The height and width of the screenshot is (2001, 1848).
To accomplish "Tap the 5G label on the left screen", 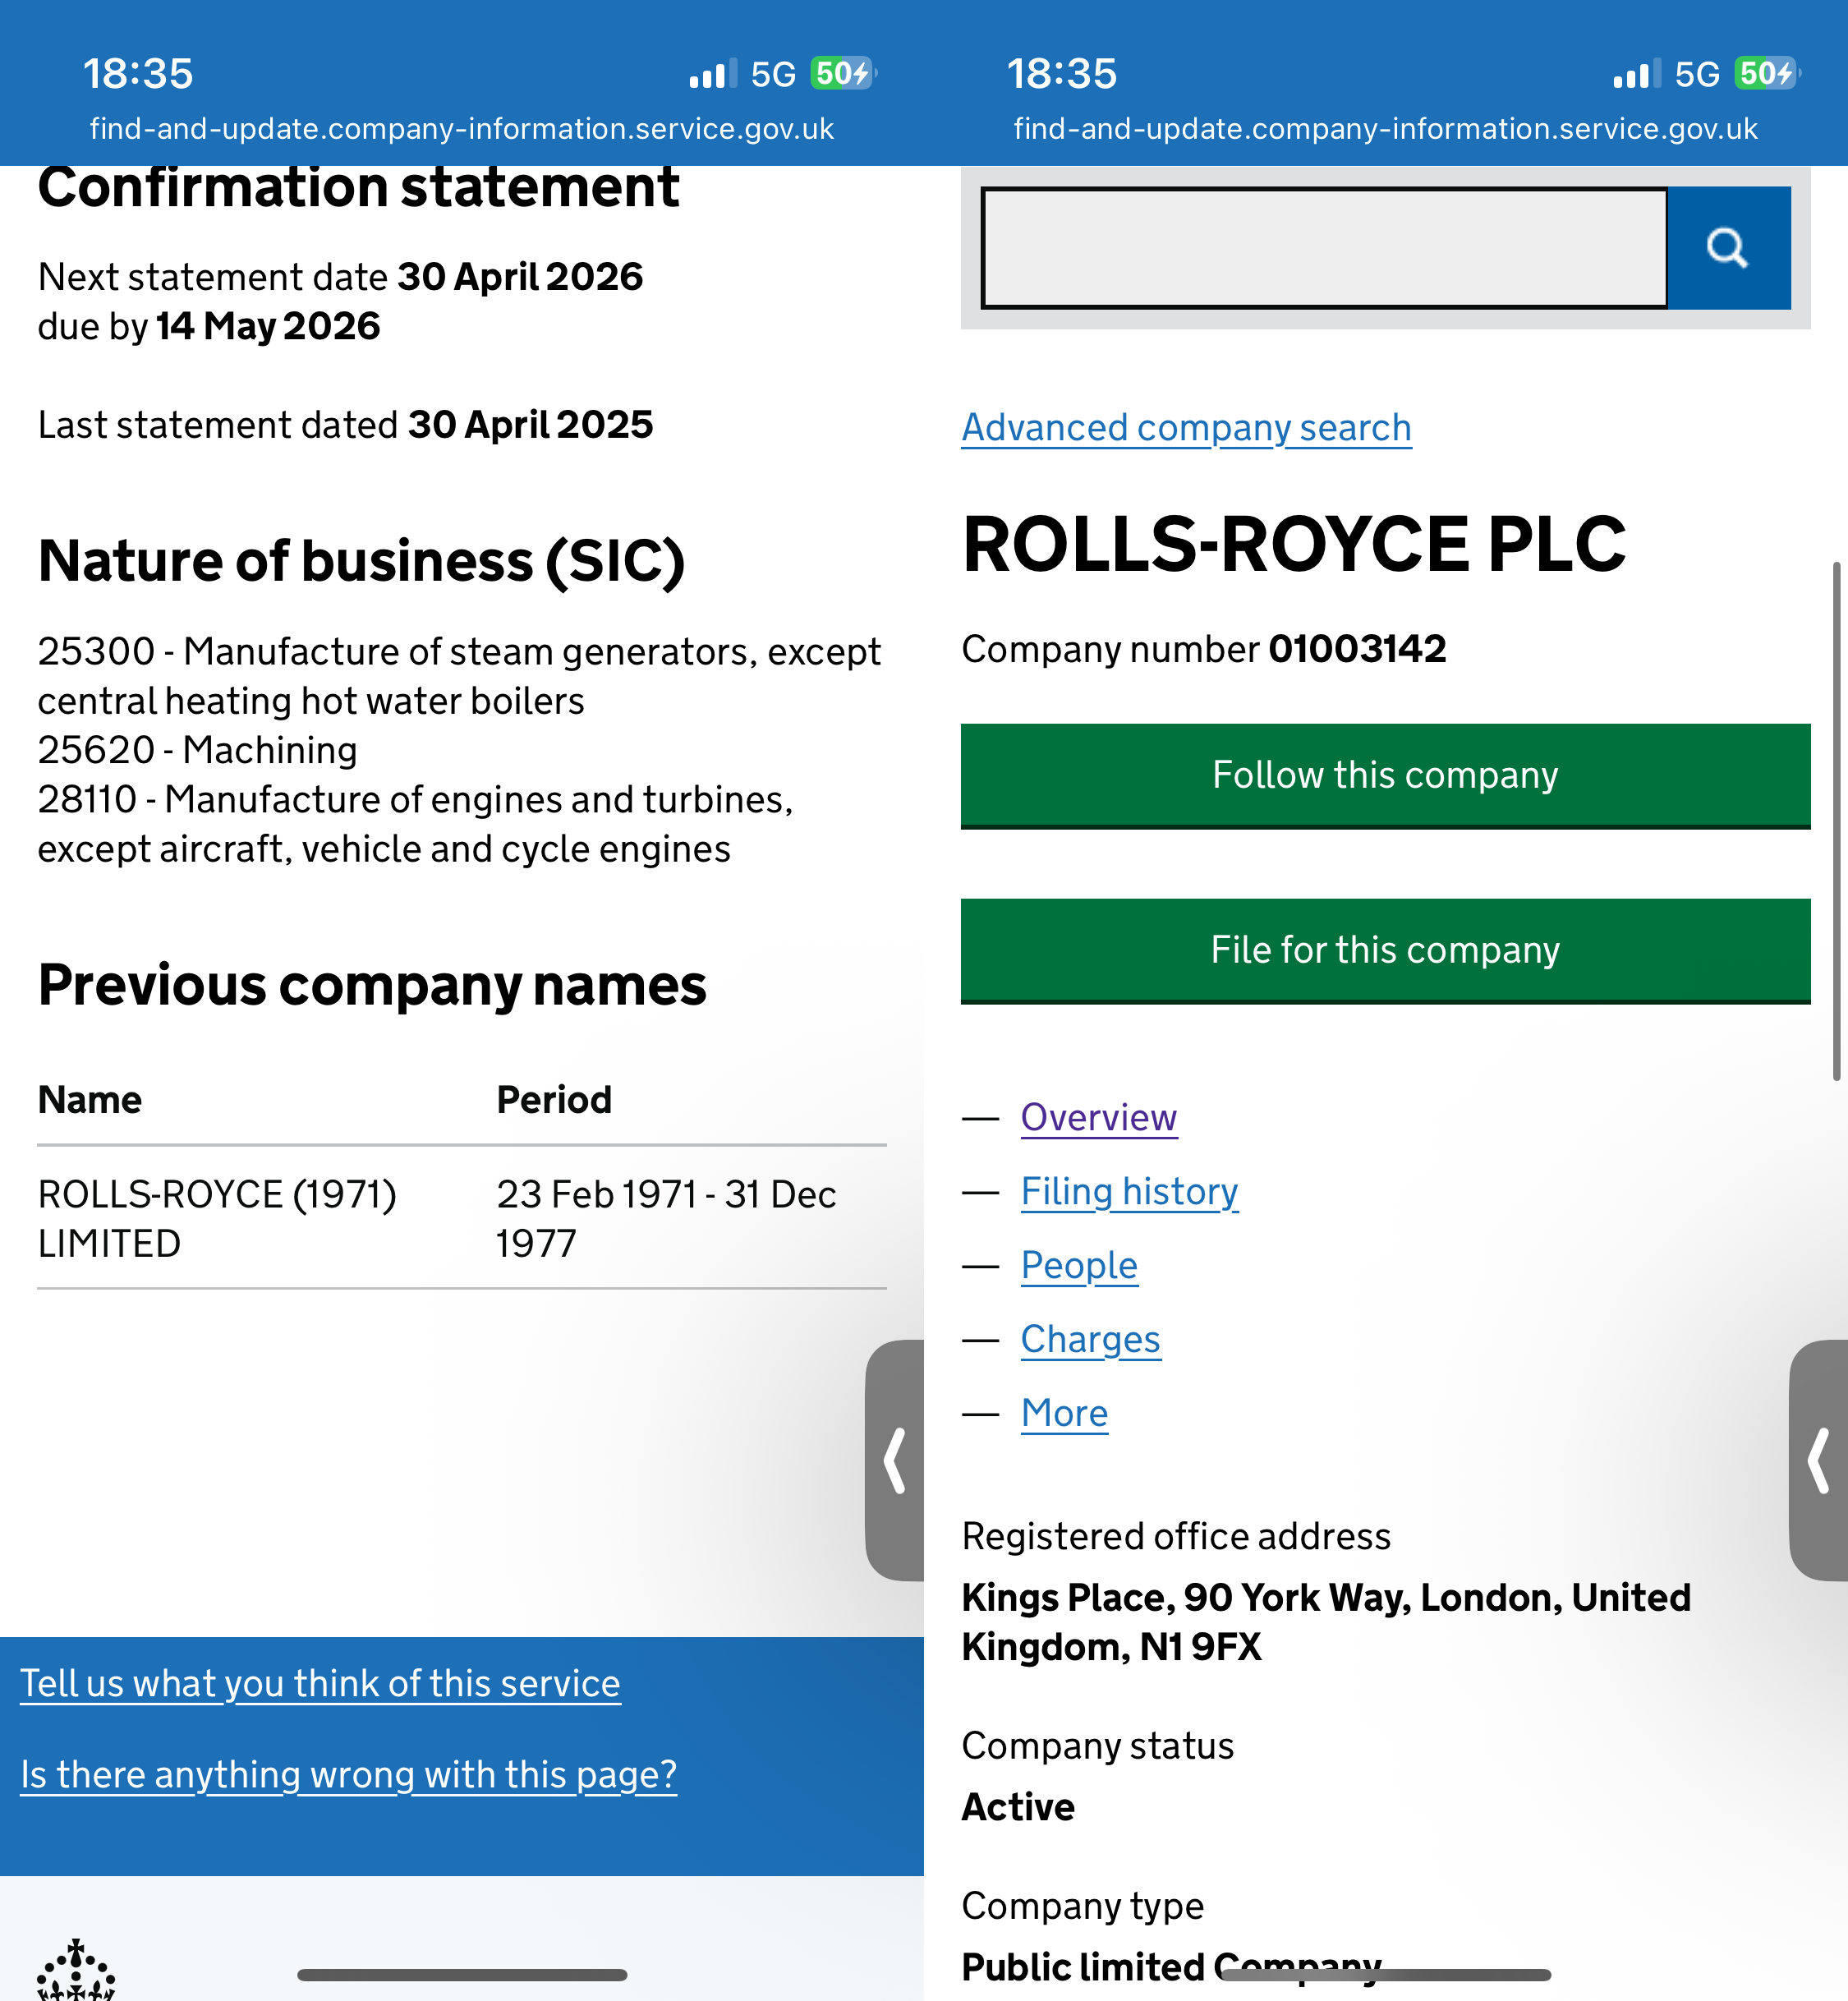I will tap(774, 74).
